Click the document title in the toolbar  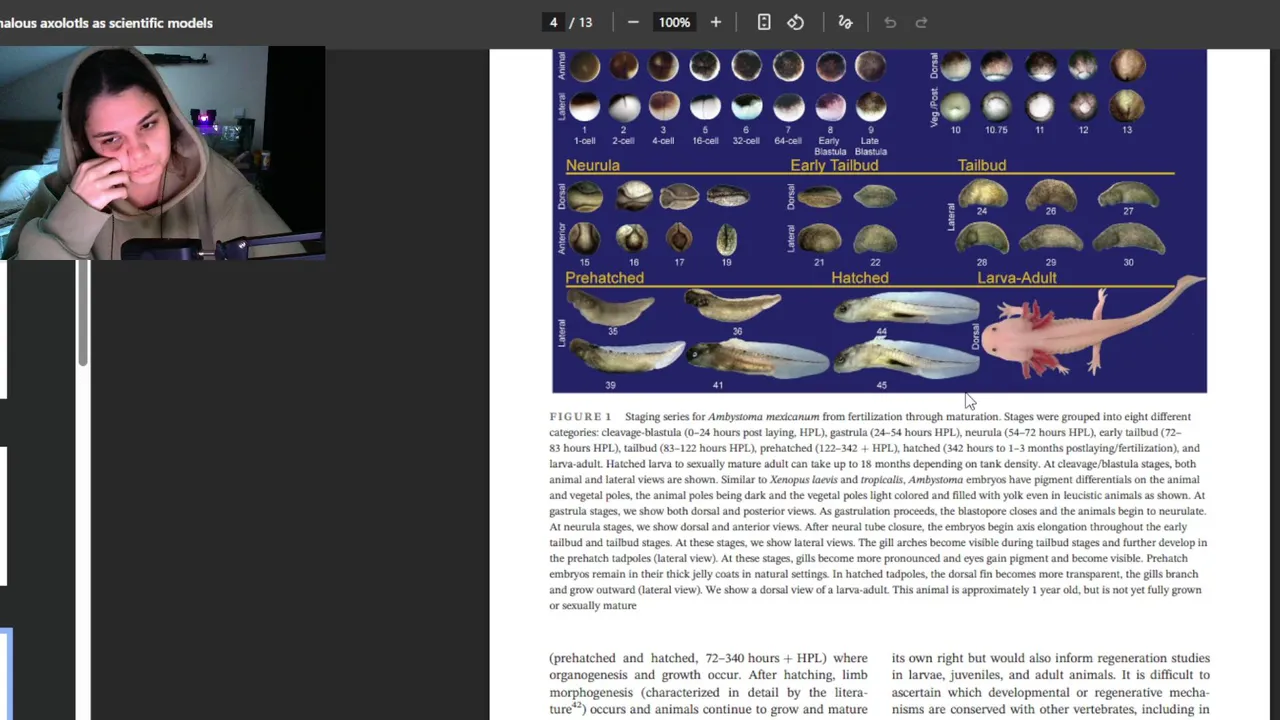pos(106,22)
